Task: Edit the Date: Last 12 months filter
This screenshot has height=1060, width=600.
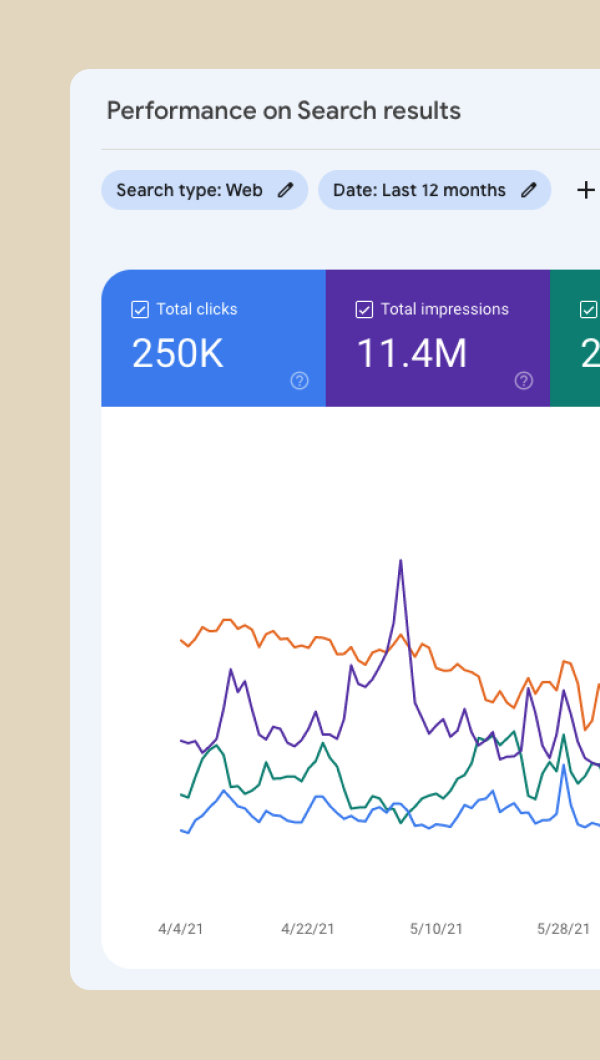Action: (434, 190)
